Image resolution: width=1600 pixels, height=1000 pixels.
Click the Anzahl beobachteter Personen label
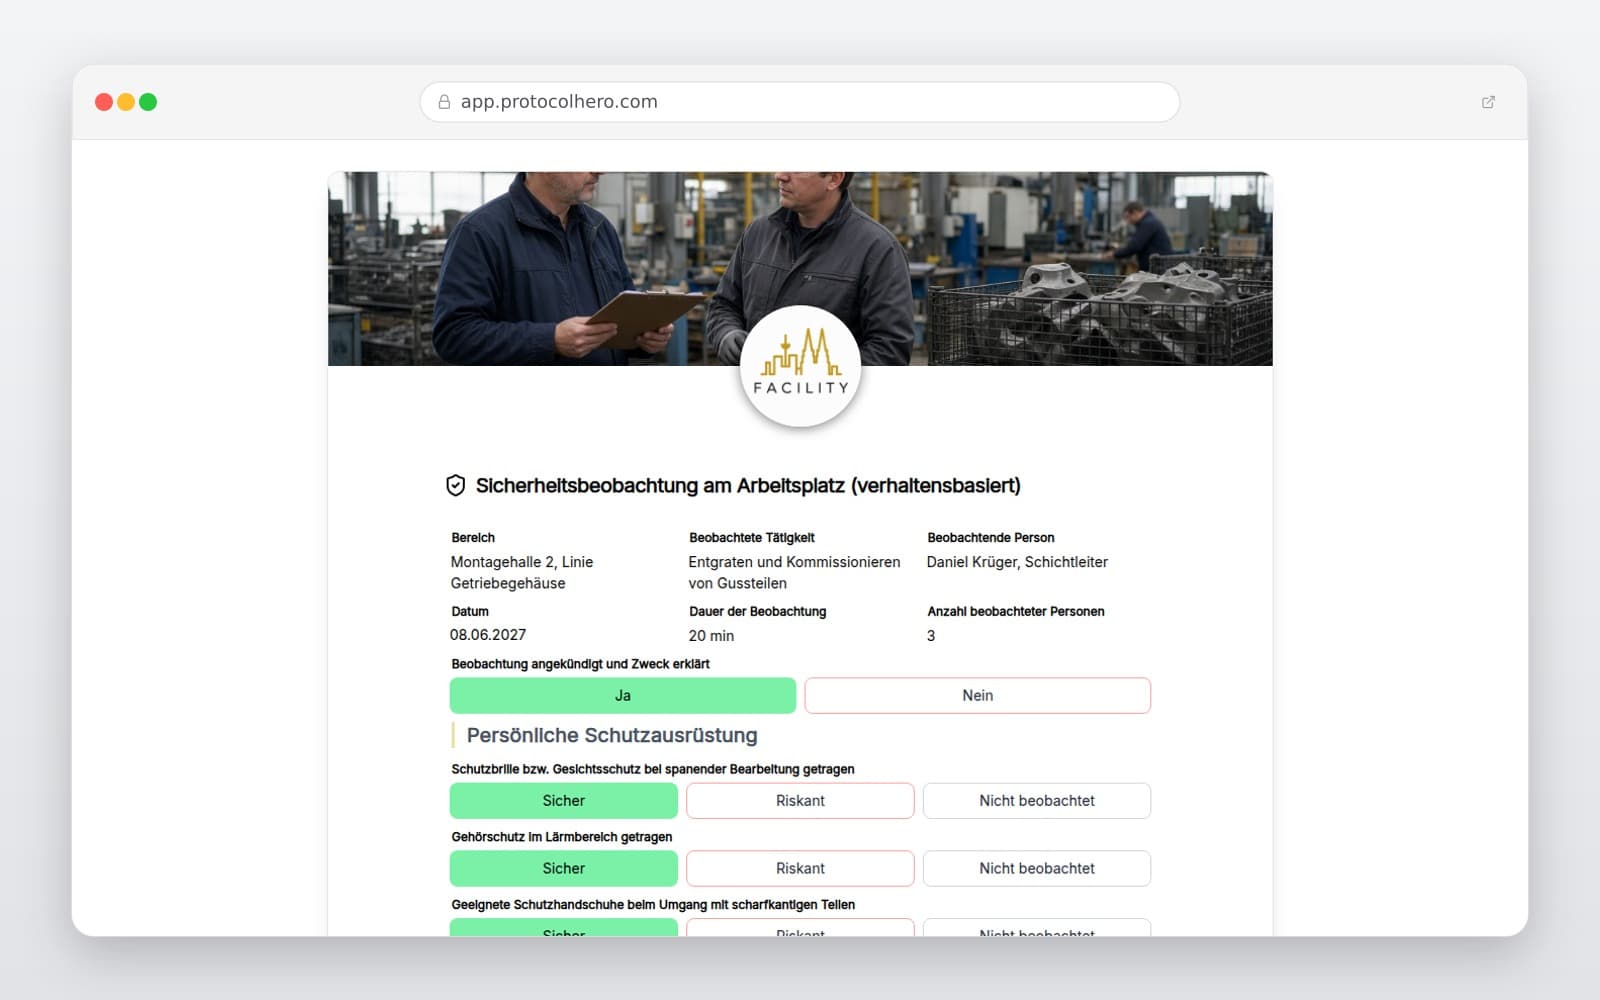1016,612
